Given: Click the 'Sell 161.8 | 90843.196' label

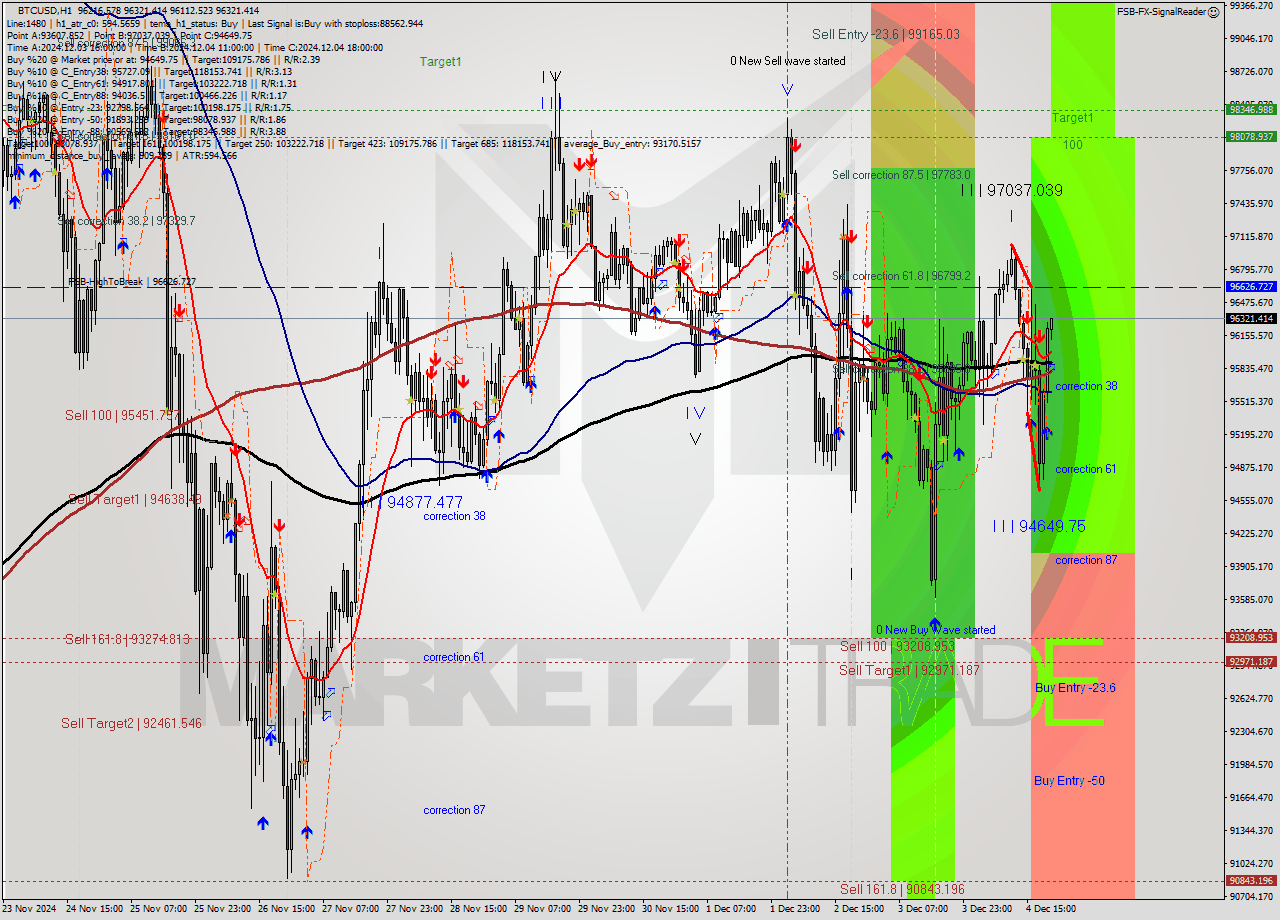Looking at the screenshot, I should (x=902, y=889).
